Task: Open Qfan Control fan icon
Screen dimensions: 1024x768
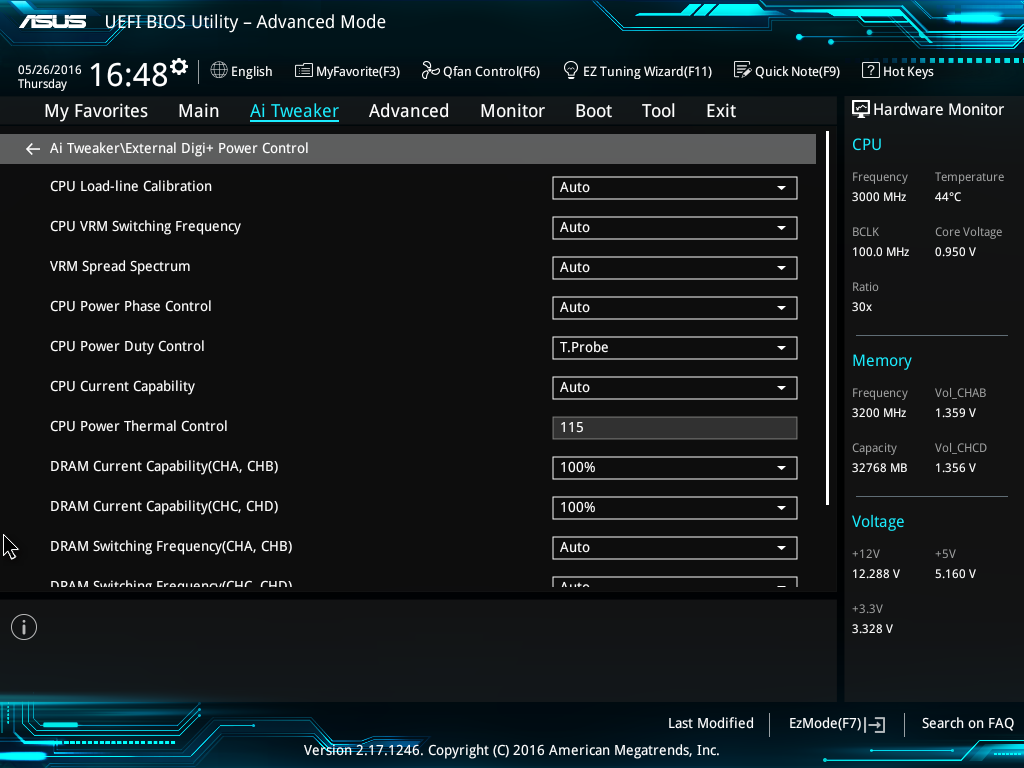Action: click(x=430, y=71)
